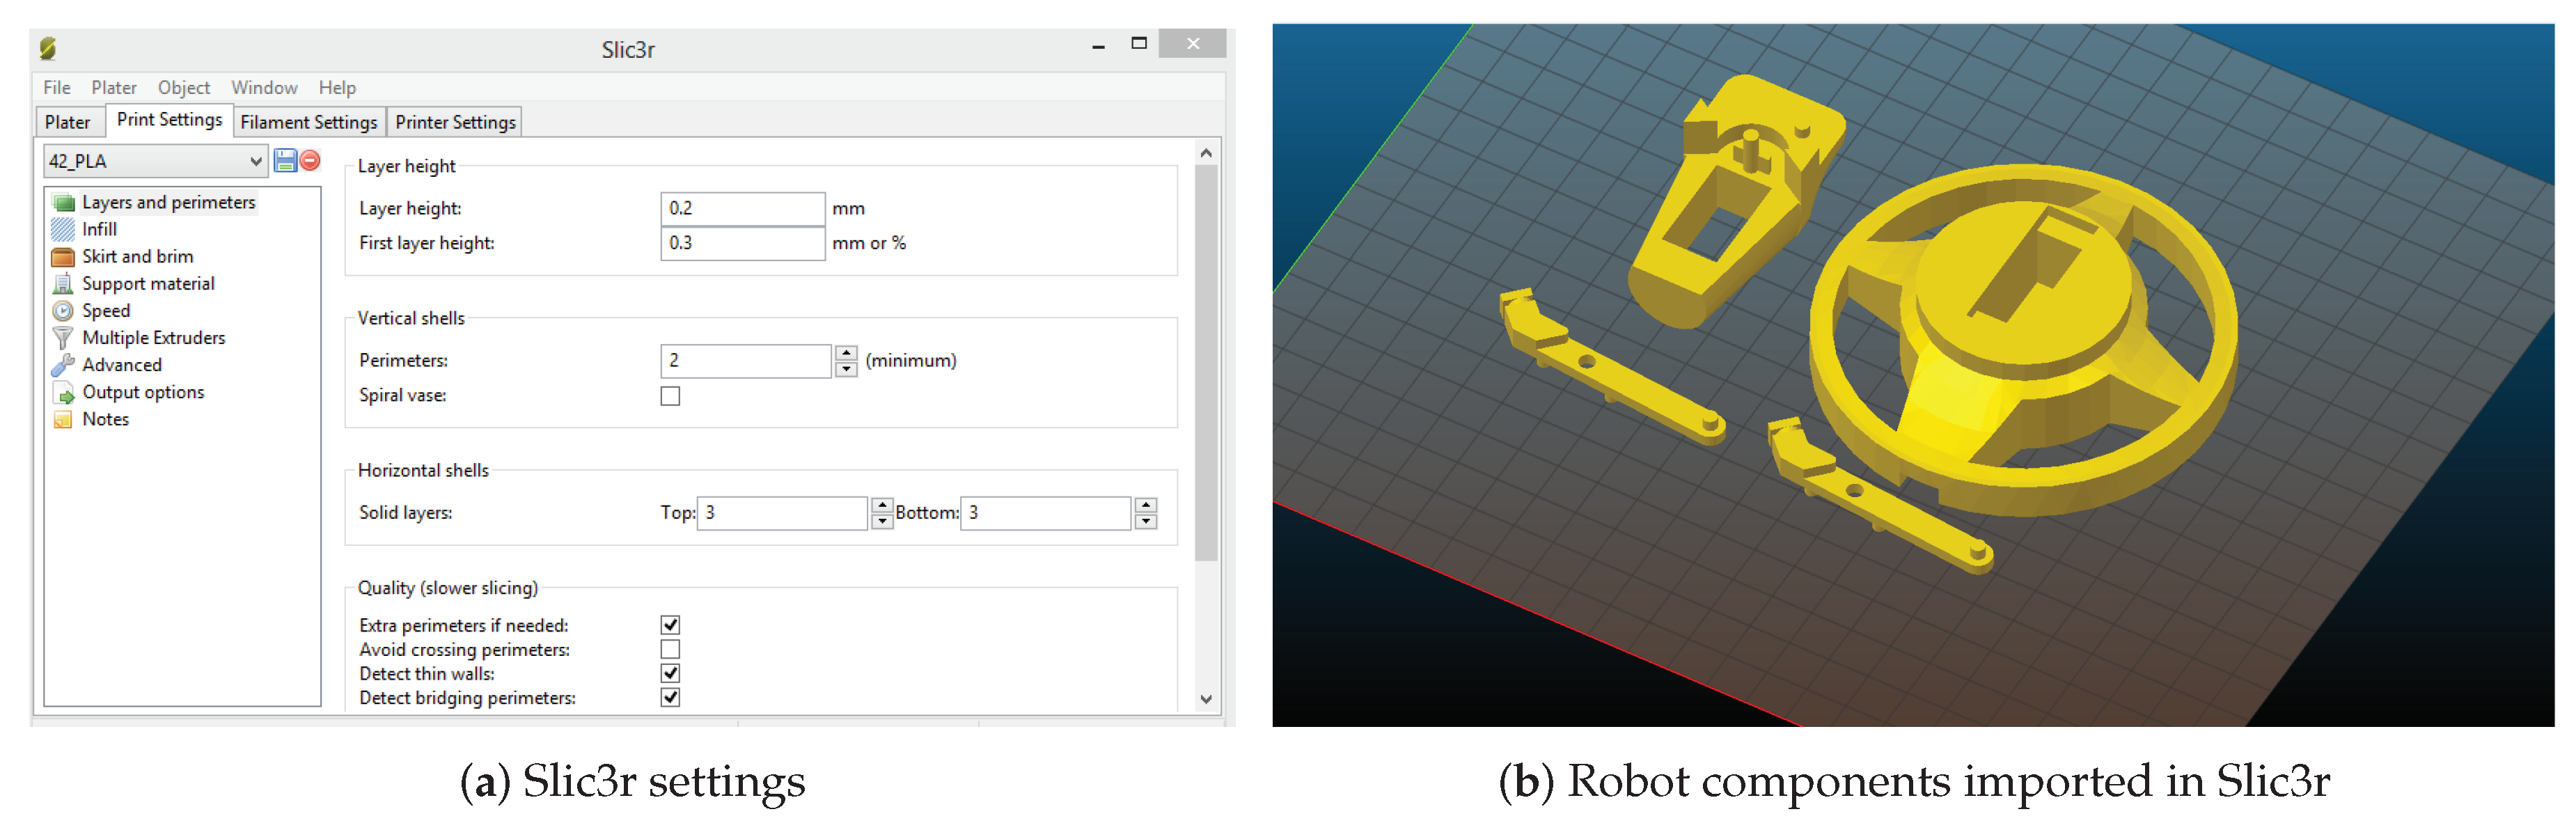The image size is (2576, 830).
Task: Click the vertical scrollbar thumb
Action: (1206, 362)
